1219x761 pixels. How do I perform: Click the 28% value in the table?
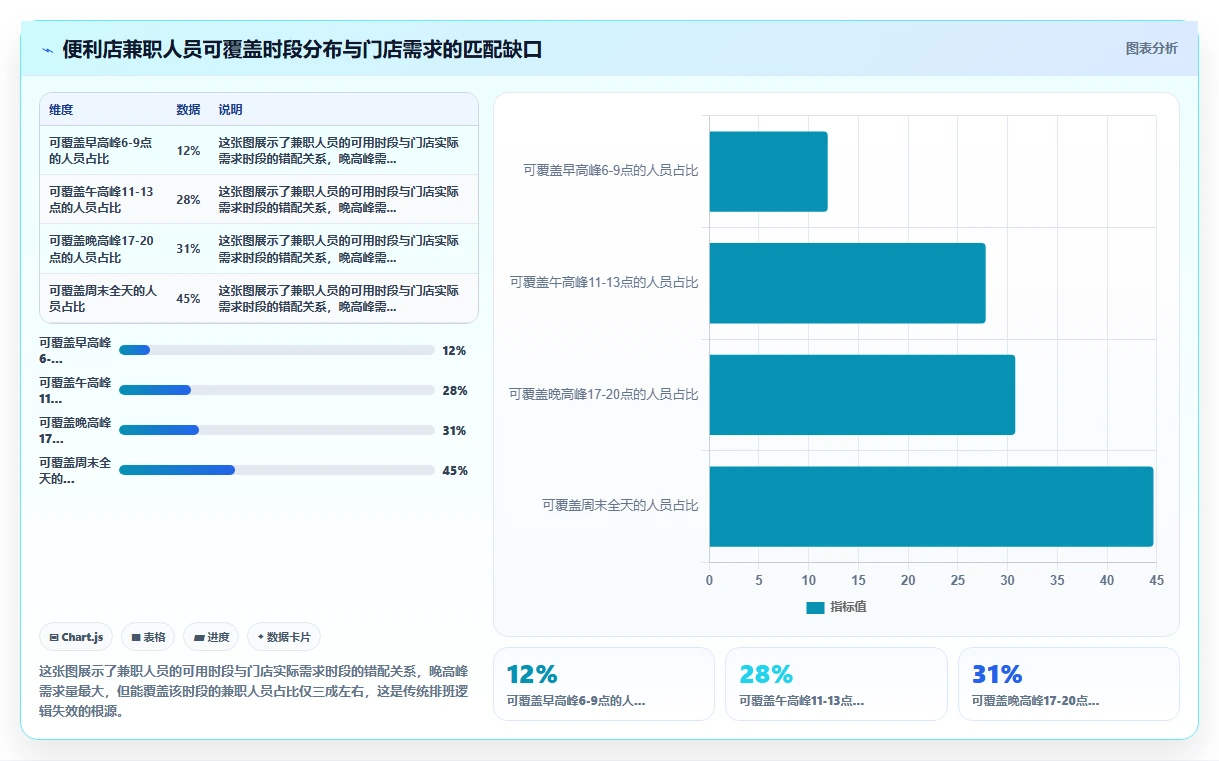click(188, 200)
